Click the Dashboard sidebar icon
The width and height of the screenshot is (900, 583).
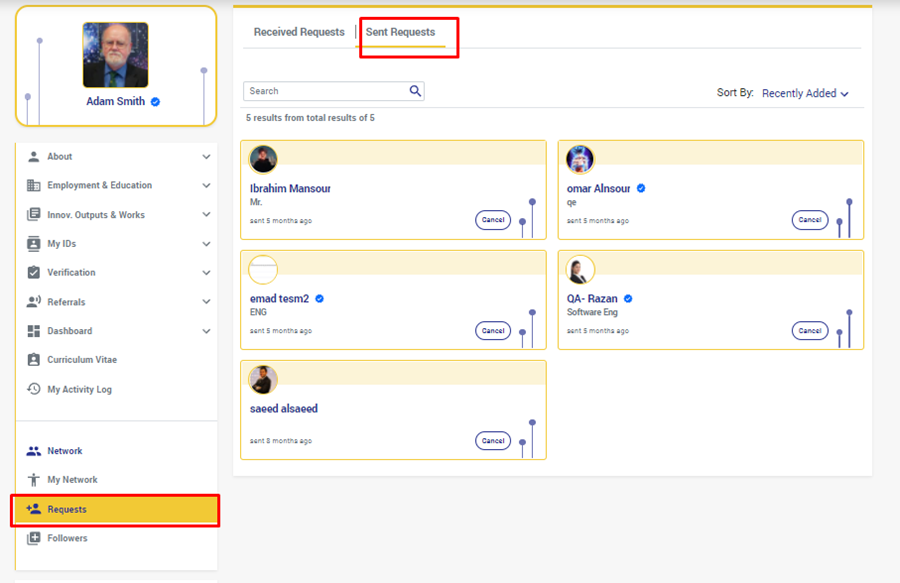click(34, 331)
